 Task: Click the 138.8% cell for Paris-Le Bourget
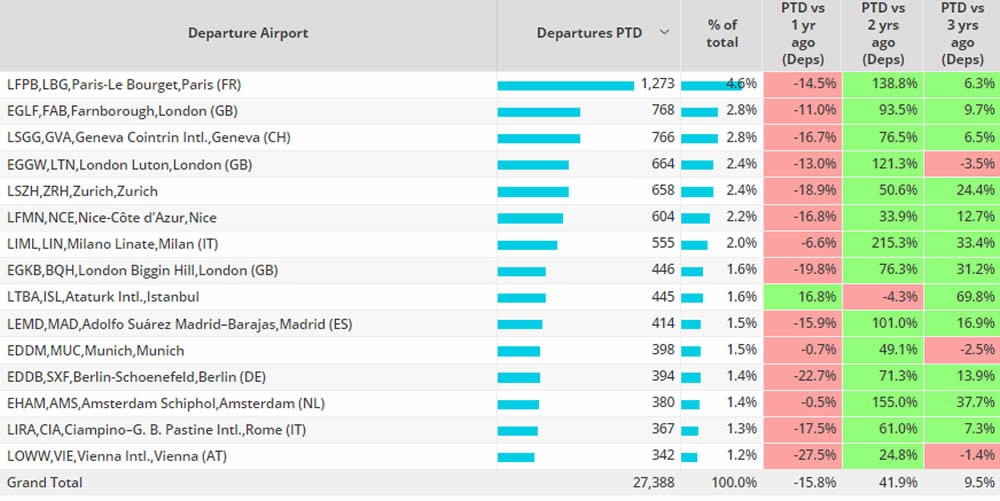click(883, 84)
